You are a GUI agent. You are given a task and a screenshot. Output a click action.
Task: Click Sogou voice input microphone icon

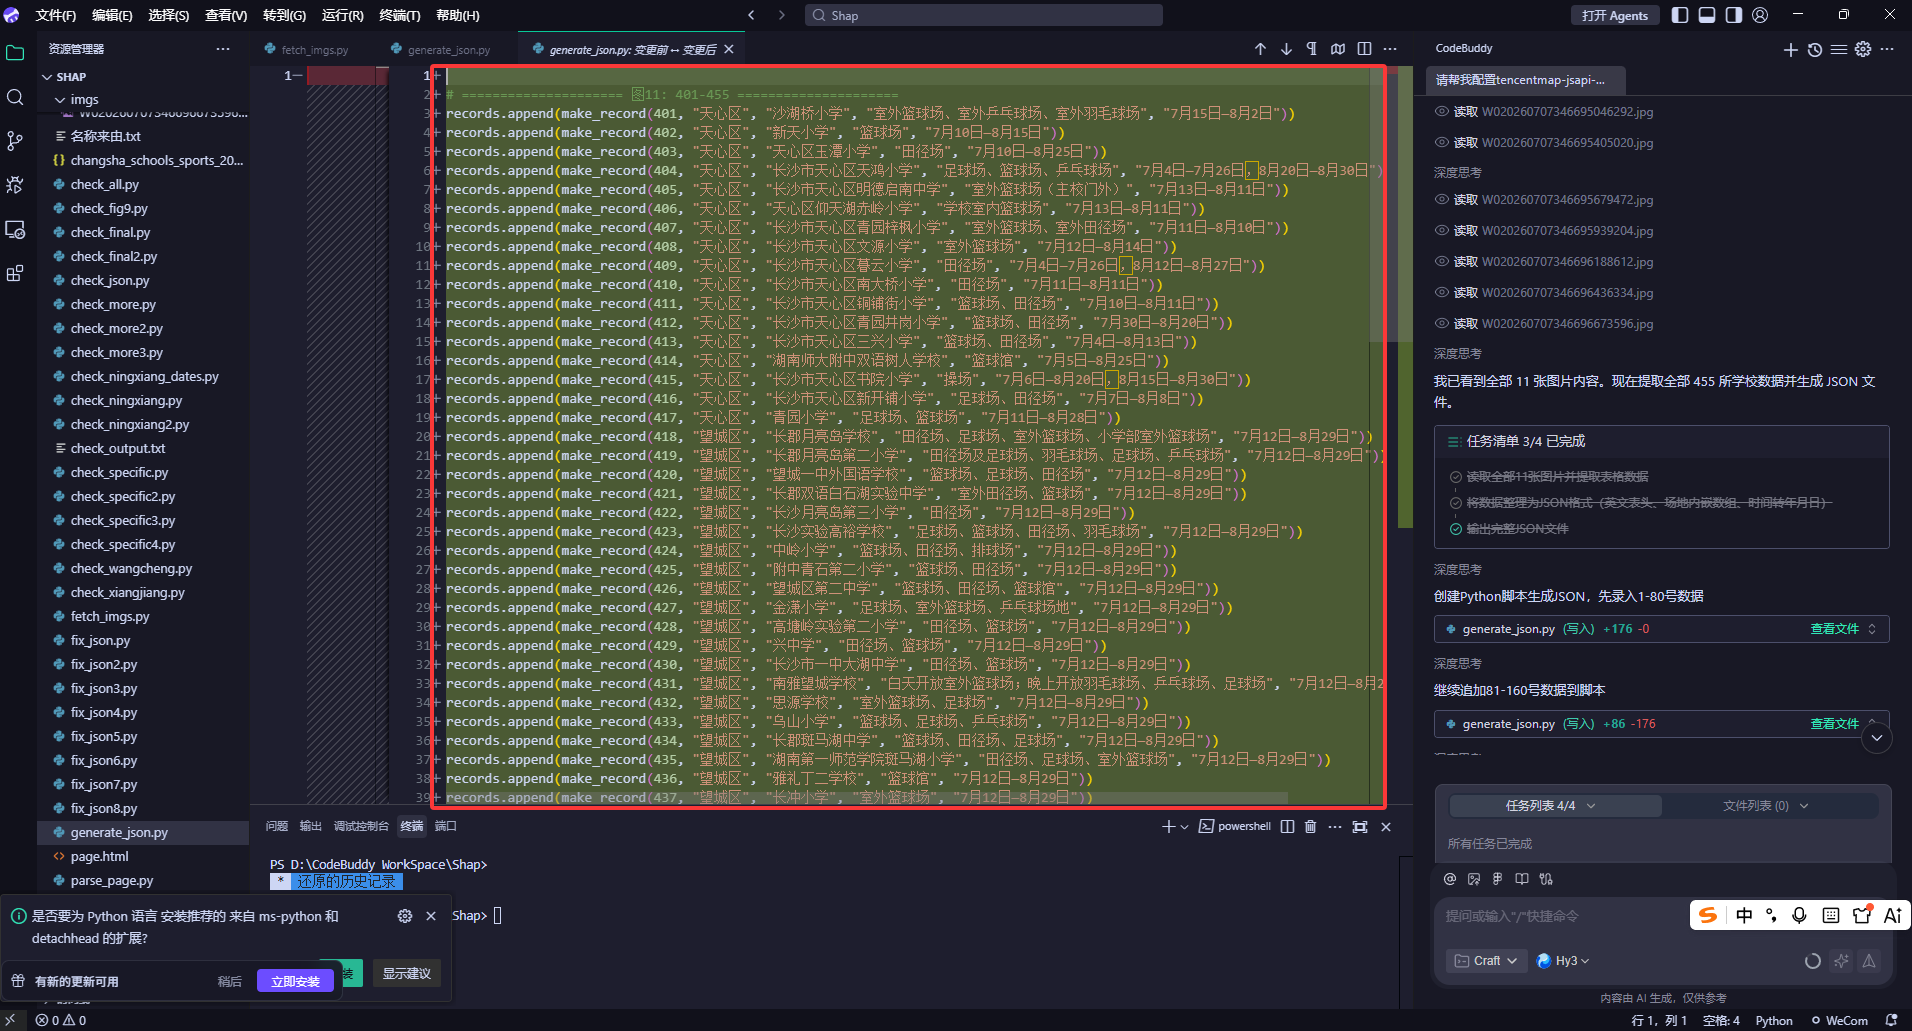(x=1799, y=915)
